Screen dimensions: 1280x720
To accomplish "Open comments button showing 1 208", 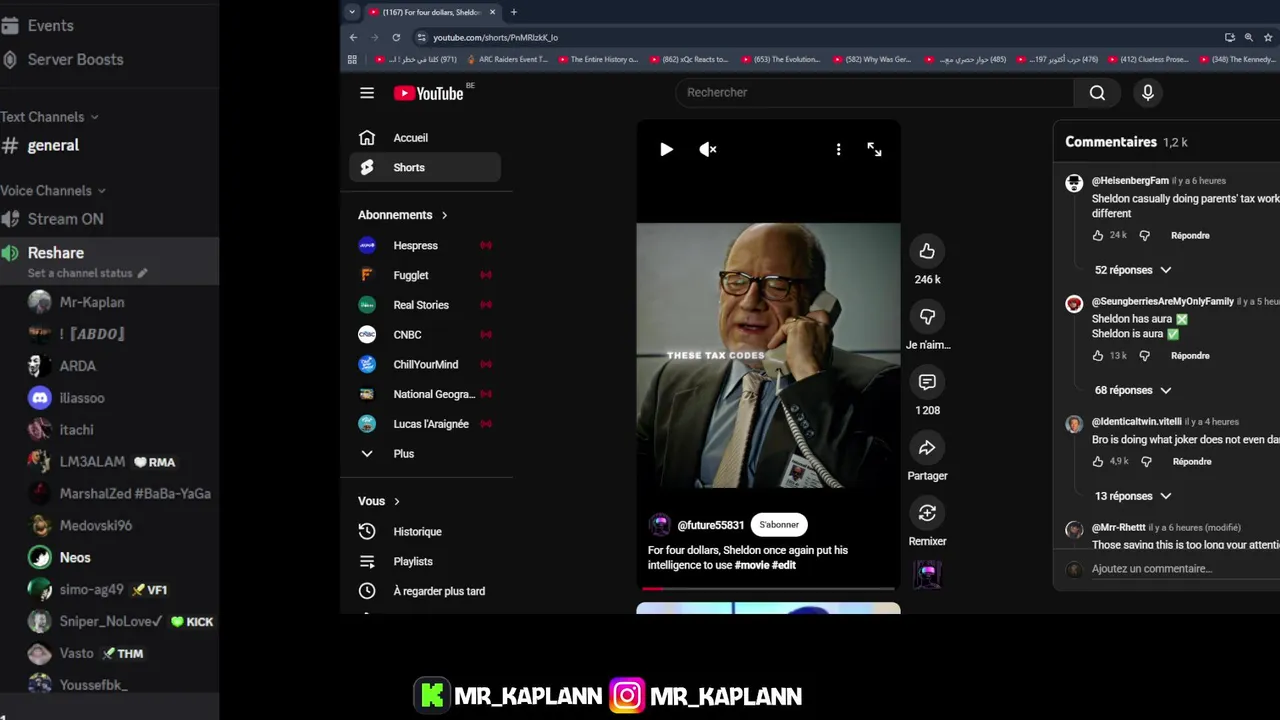I will [x=927, y=382].
